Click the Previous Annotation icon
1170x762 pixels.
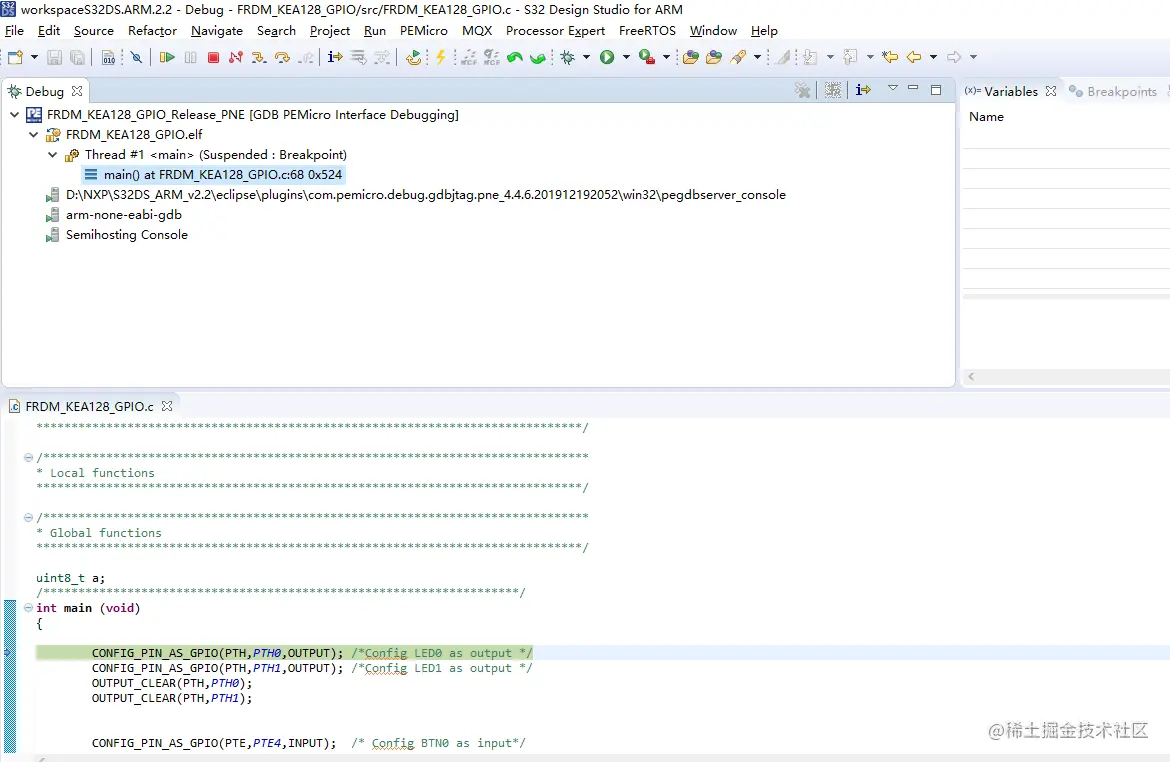[x=850, y=57]
